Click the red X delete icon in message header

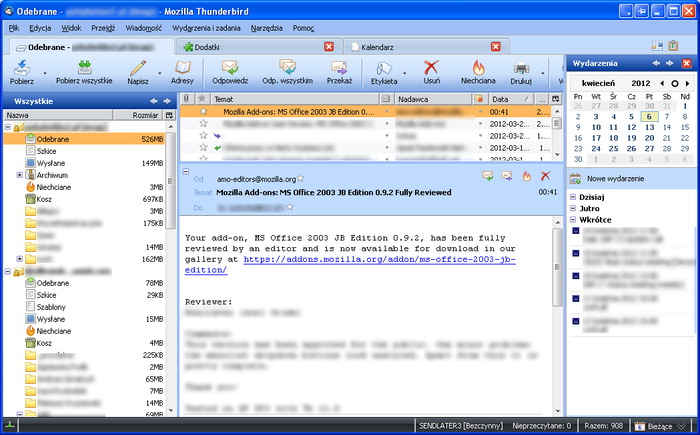(x=545, y=176)
